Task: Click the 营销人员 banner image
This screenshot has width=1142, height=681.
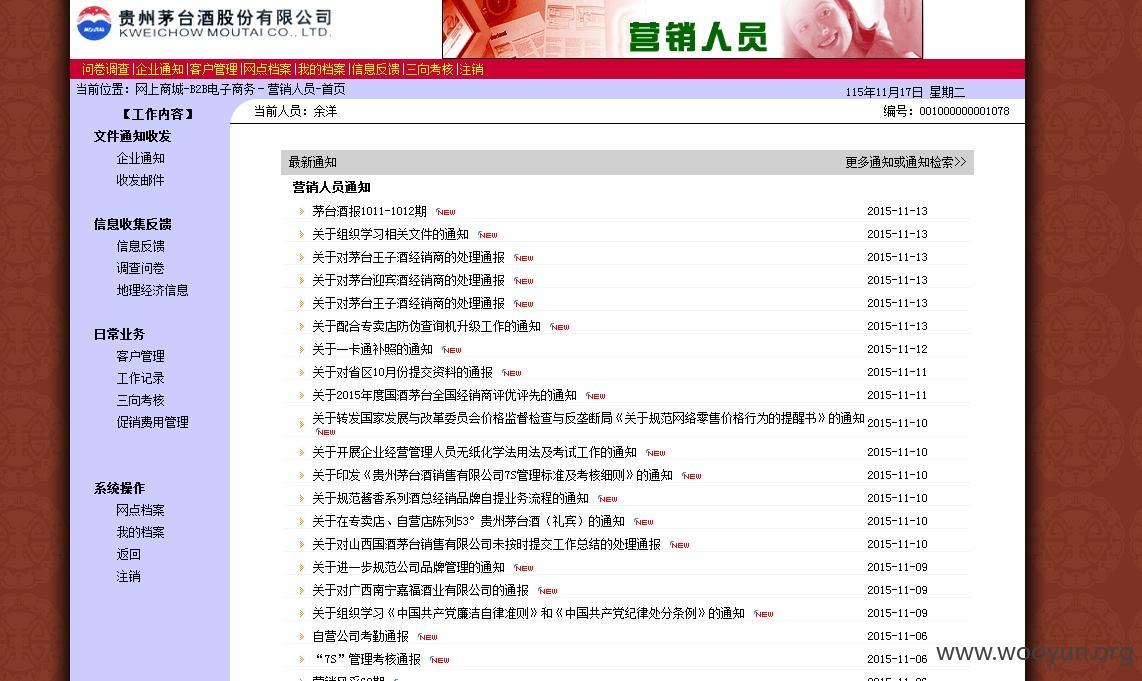Action: (x=682, y=29)
